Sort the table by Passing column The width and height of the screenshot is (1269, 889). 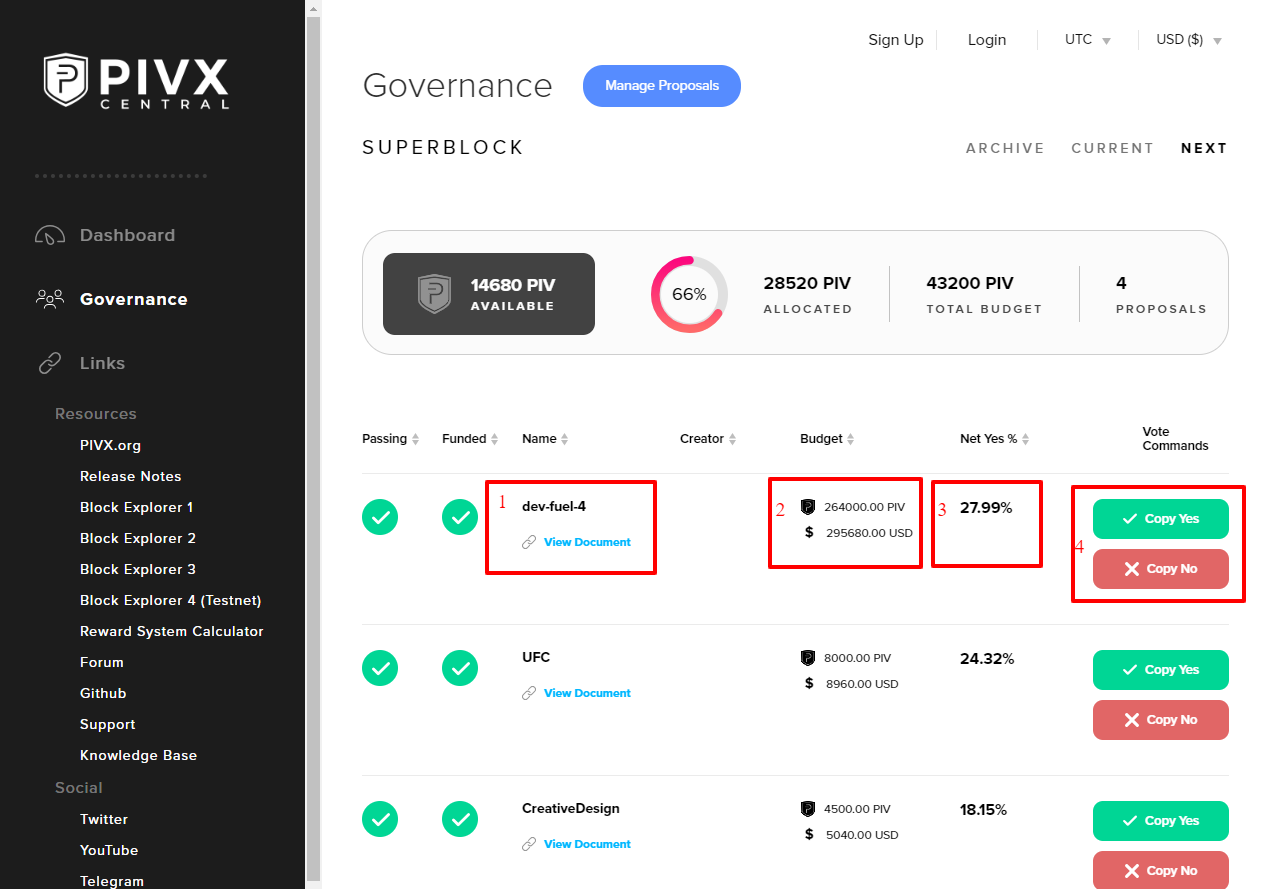click(391, 439)
